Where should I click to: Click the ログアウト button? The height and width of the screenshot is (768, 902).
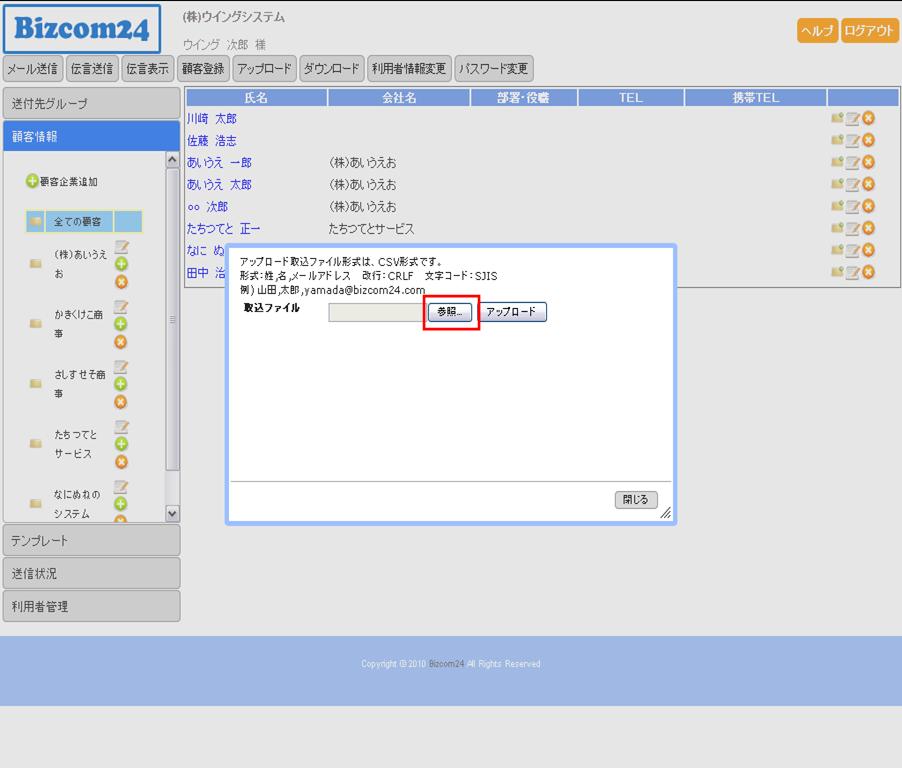(868, 31)
